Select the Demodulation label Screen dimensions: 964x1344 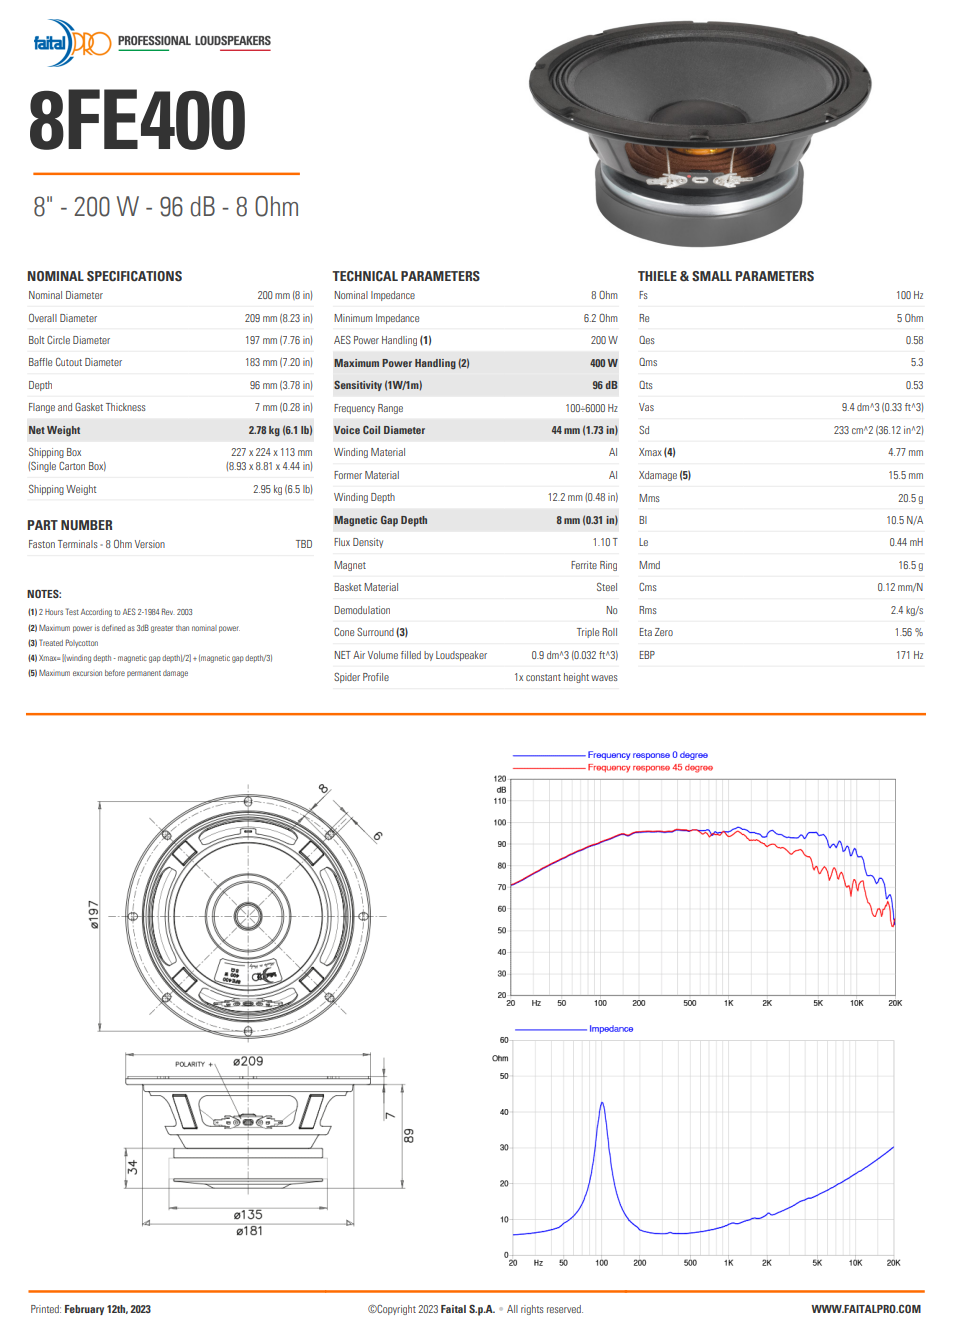tap(363, 611)
